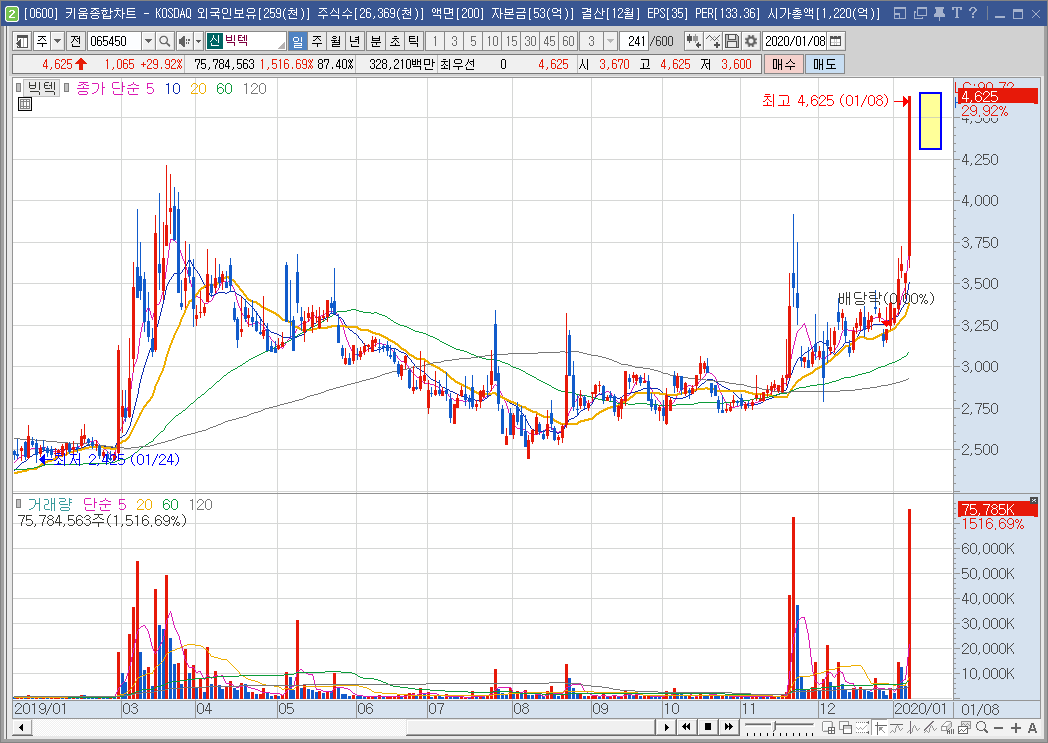Image resolution: width=1048 pixels, height=743 pixels.
Task: Focus the stock code field 065450
Action: tap(114, 41)
